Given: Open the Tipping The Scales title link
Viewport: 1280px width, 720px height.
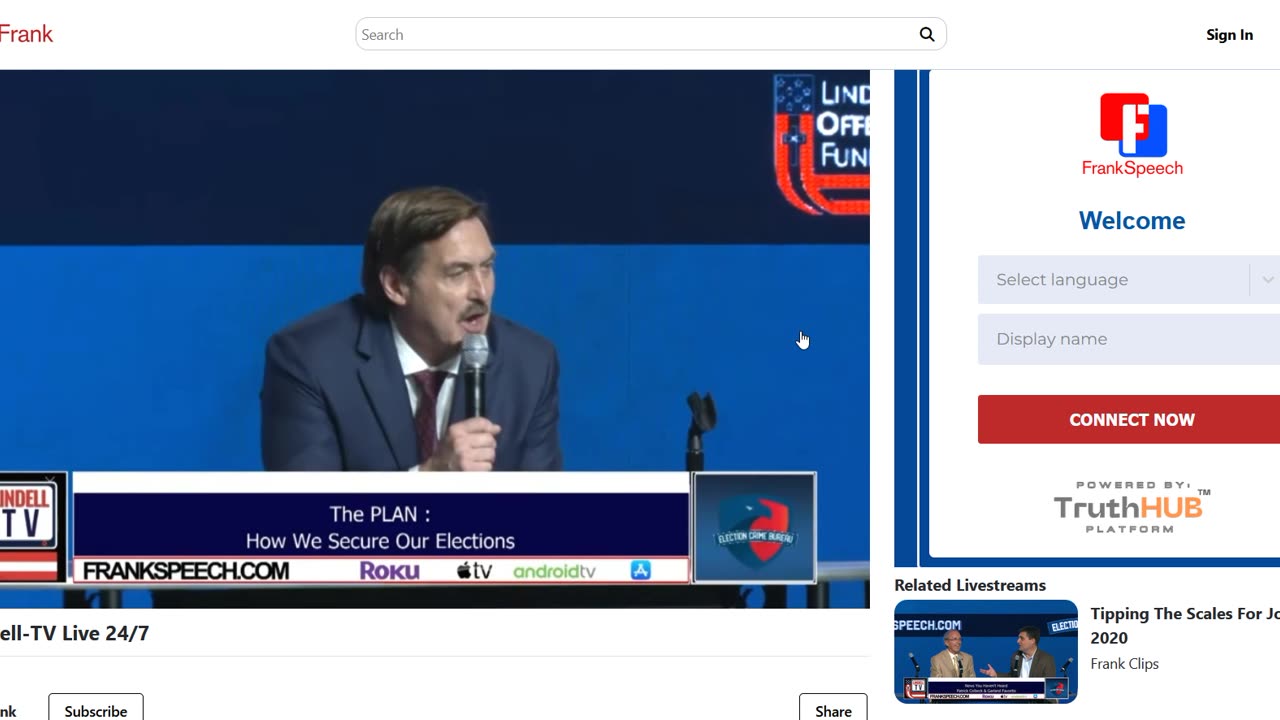Looking at the screenshot, I should point(1185,625).
